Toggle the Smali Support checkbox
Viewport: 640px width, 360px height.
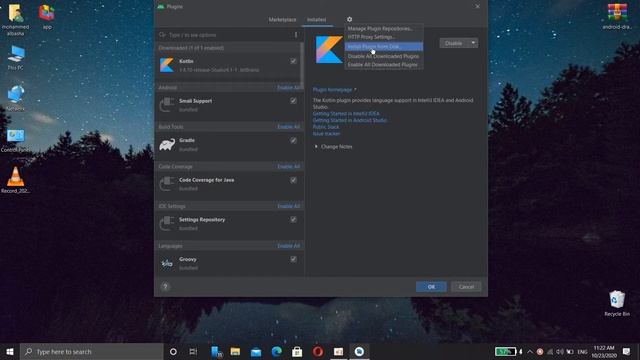[293, 100]
